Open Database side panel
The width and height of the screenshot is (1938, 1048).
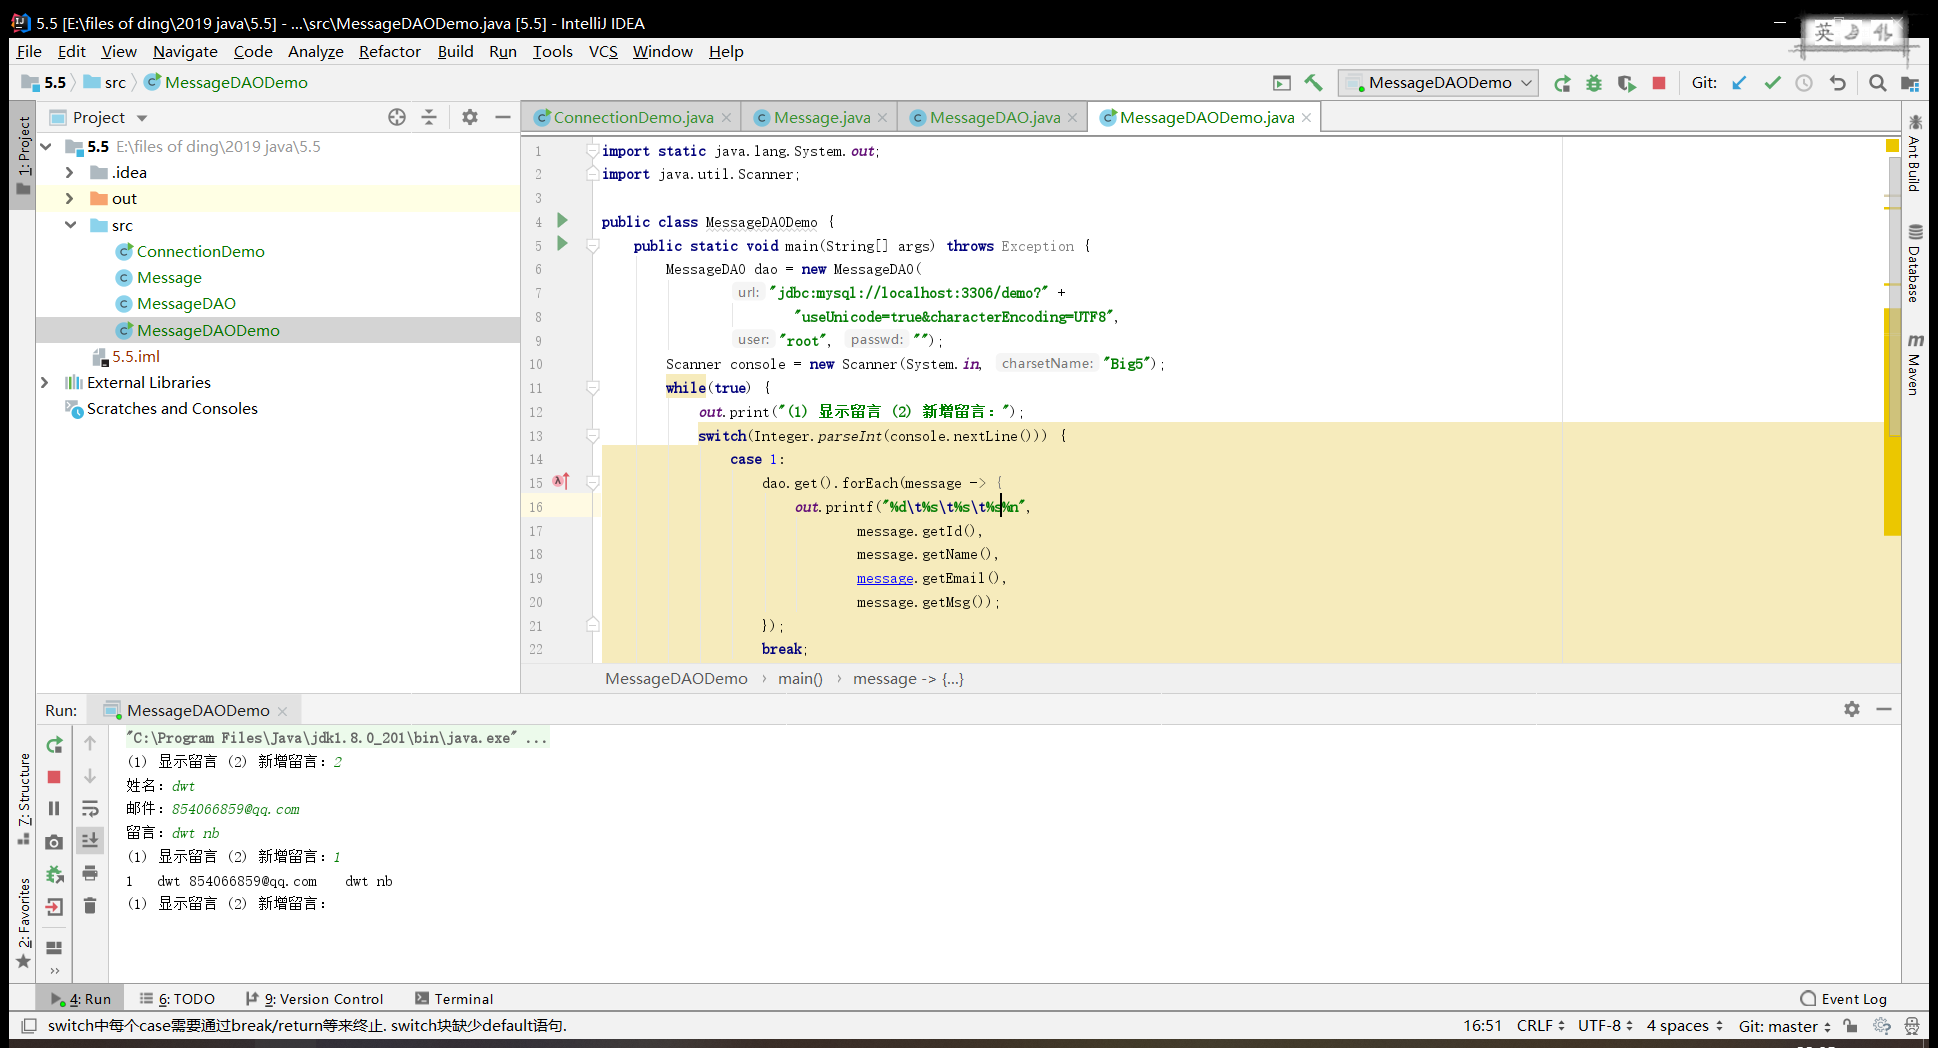[1915, 263]
